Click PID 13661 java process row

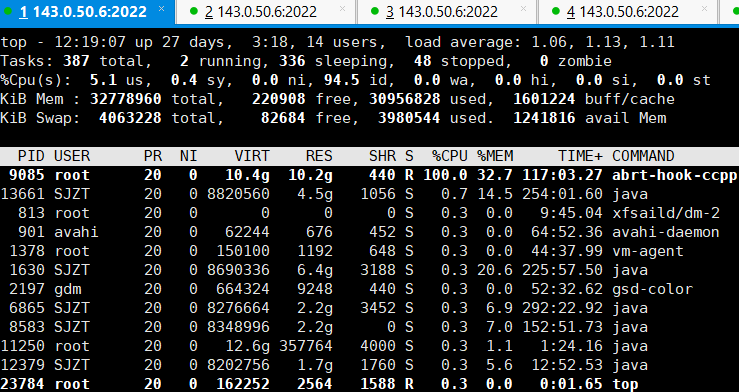click(370, 194)
